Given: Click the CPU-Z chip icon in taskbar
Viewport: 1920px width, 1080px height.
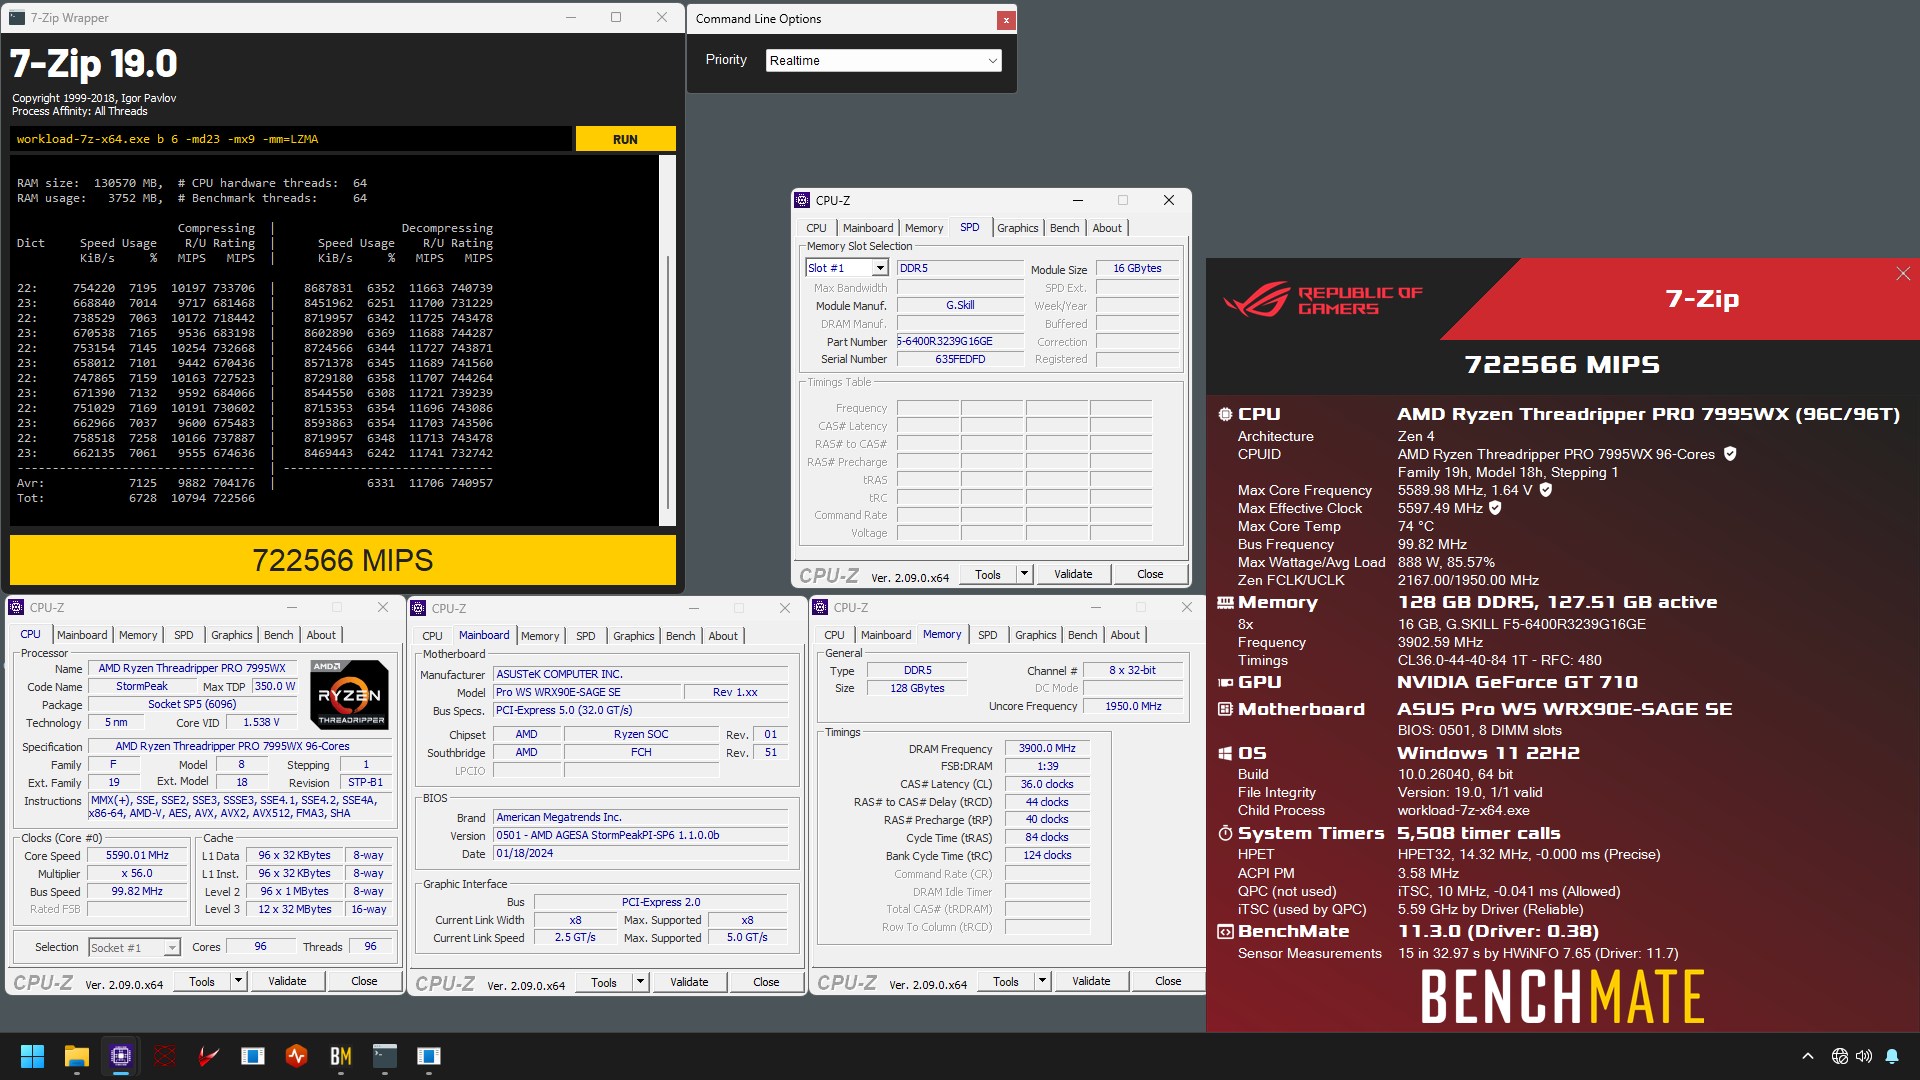Looking at the screenshot, I should [x=121, y=1056].
